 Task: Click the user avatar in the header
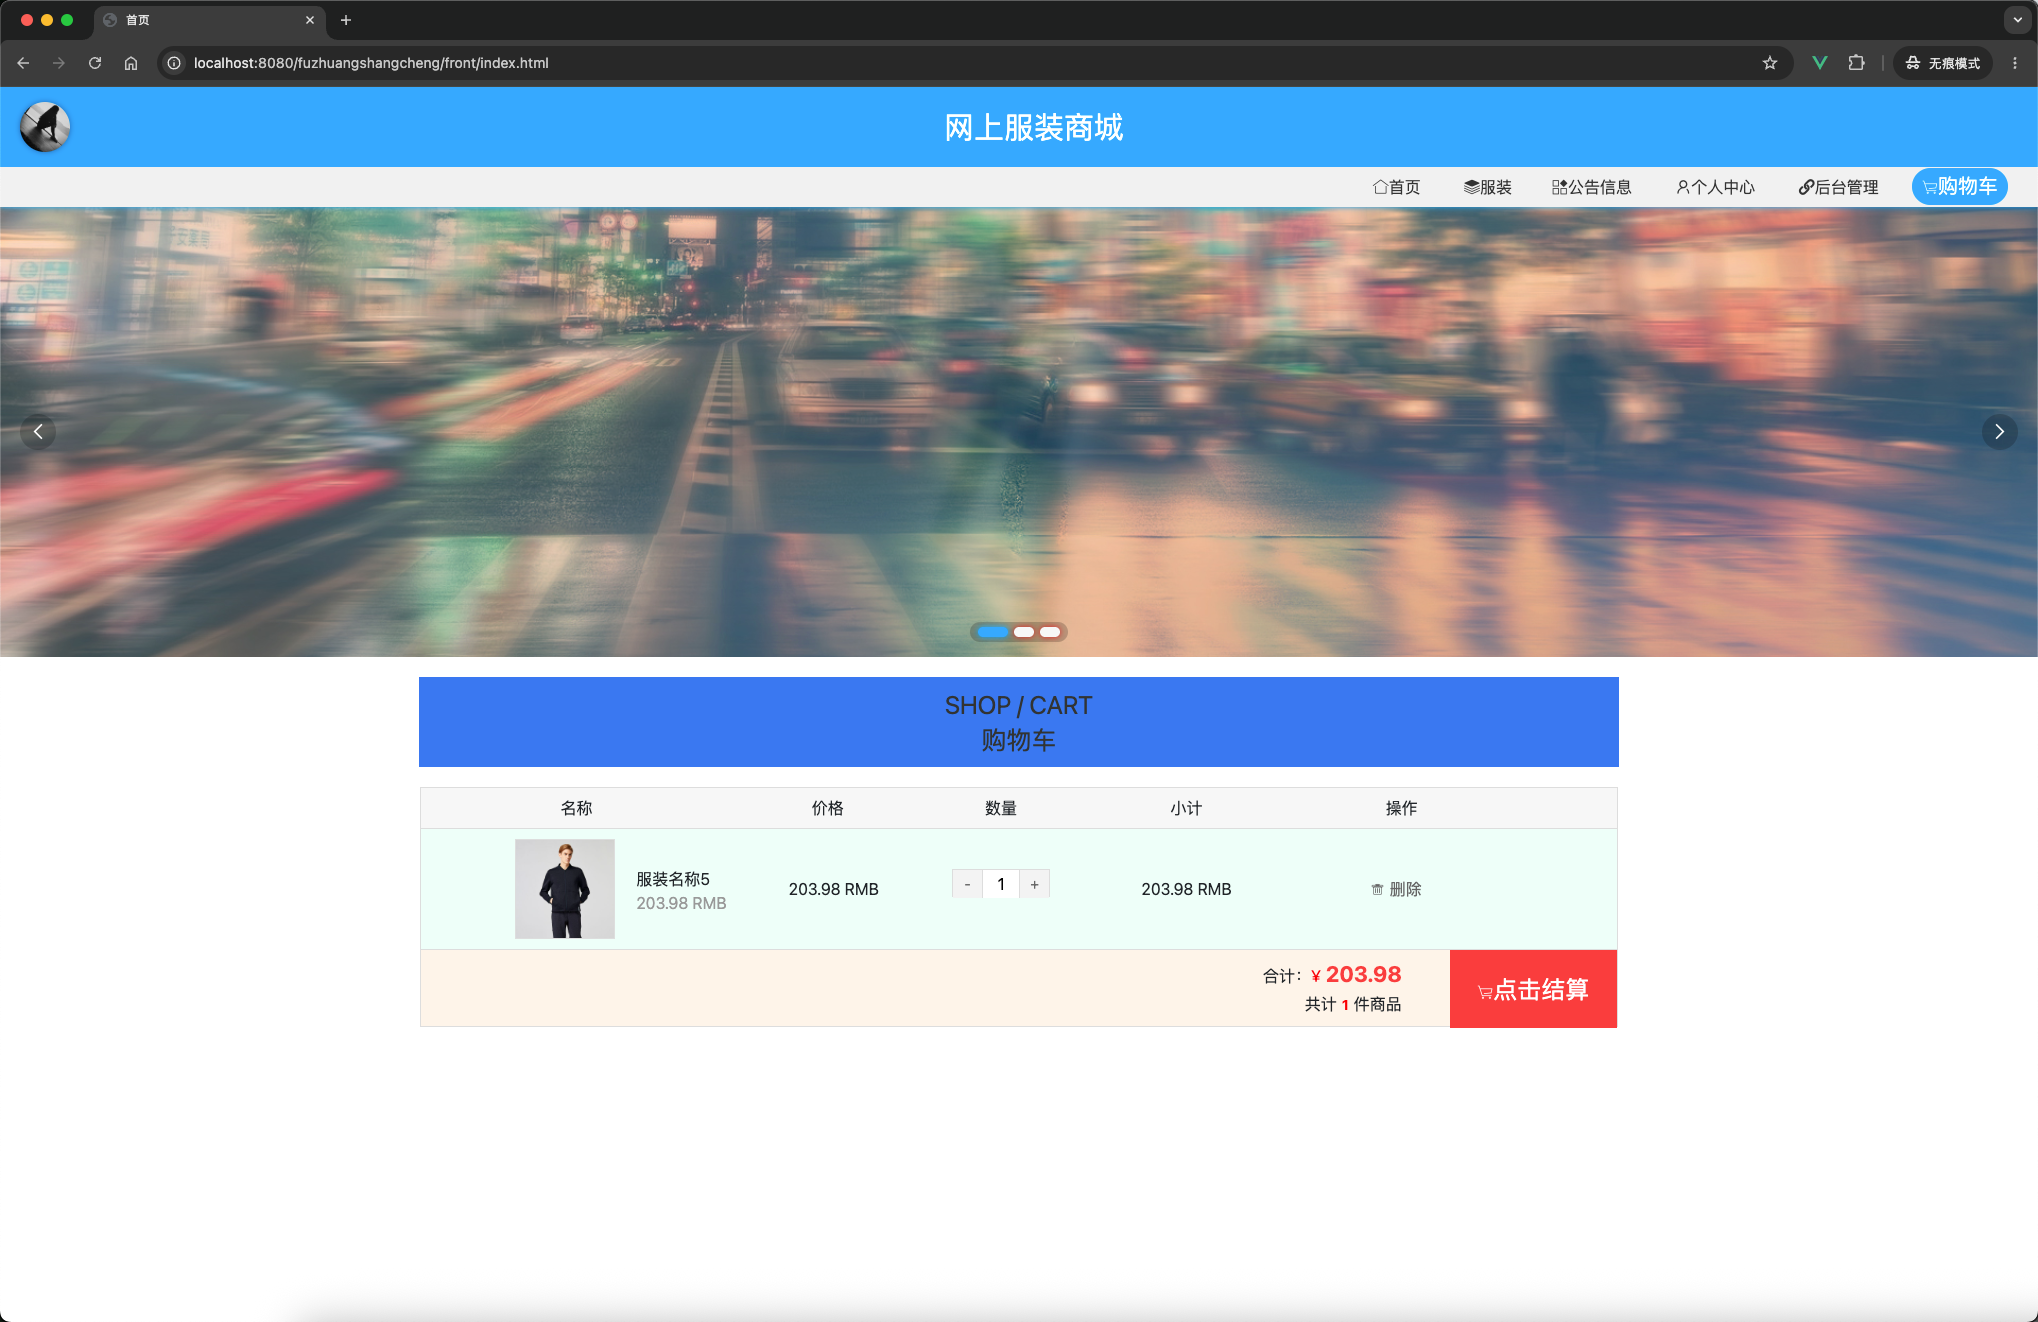pyautogui.click(x=45, y=127)
